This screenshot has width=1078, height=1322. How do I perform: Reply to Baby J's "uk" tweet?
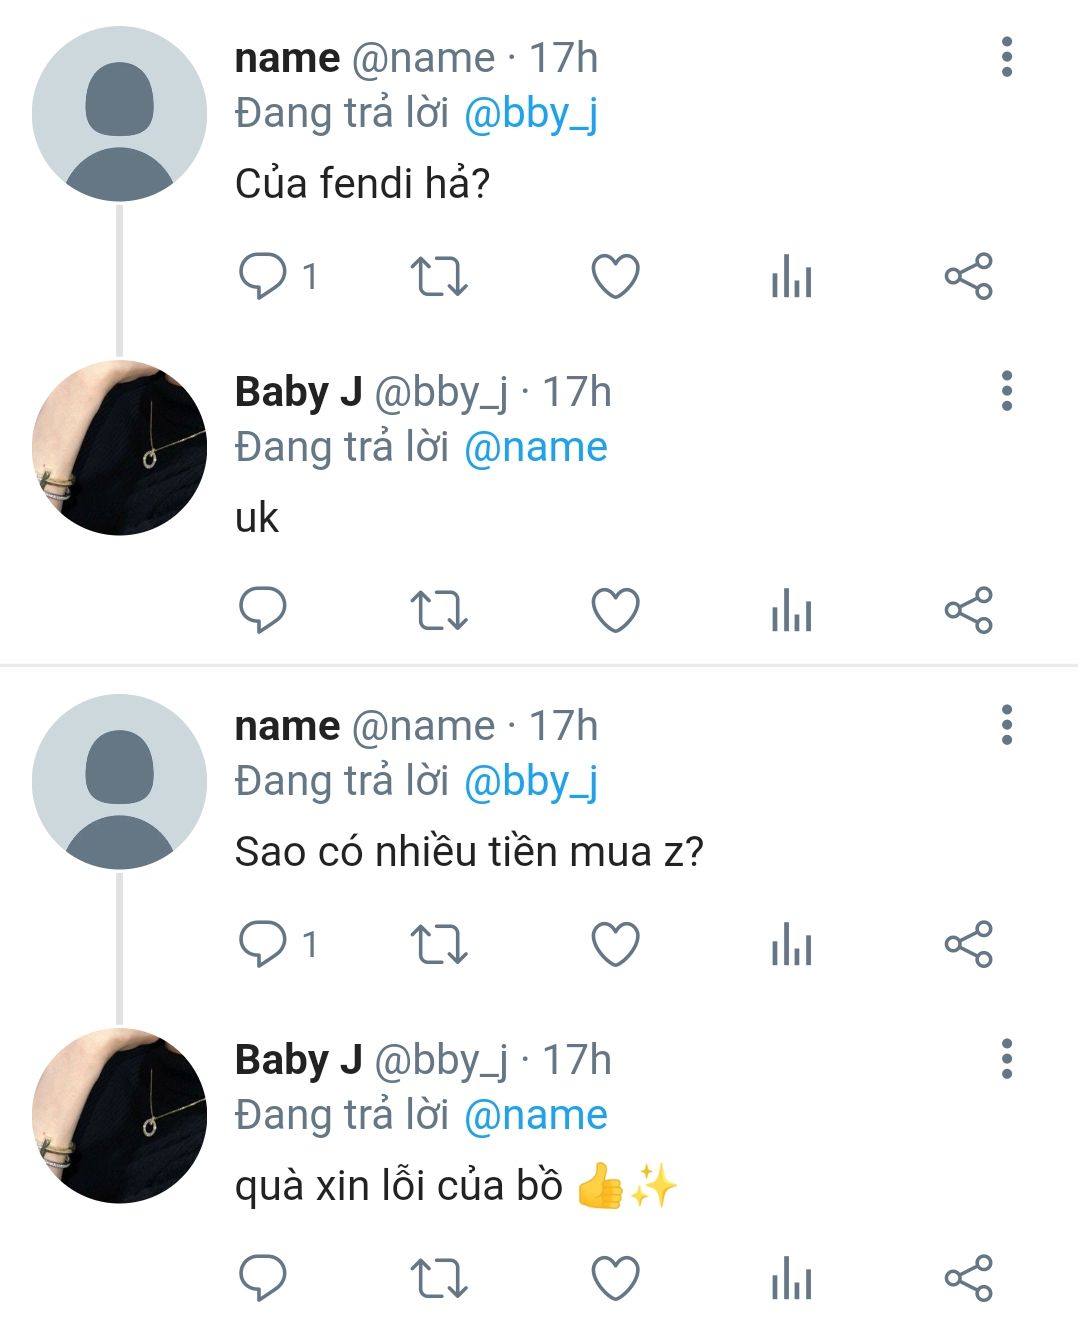click(263, 610)
